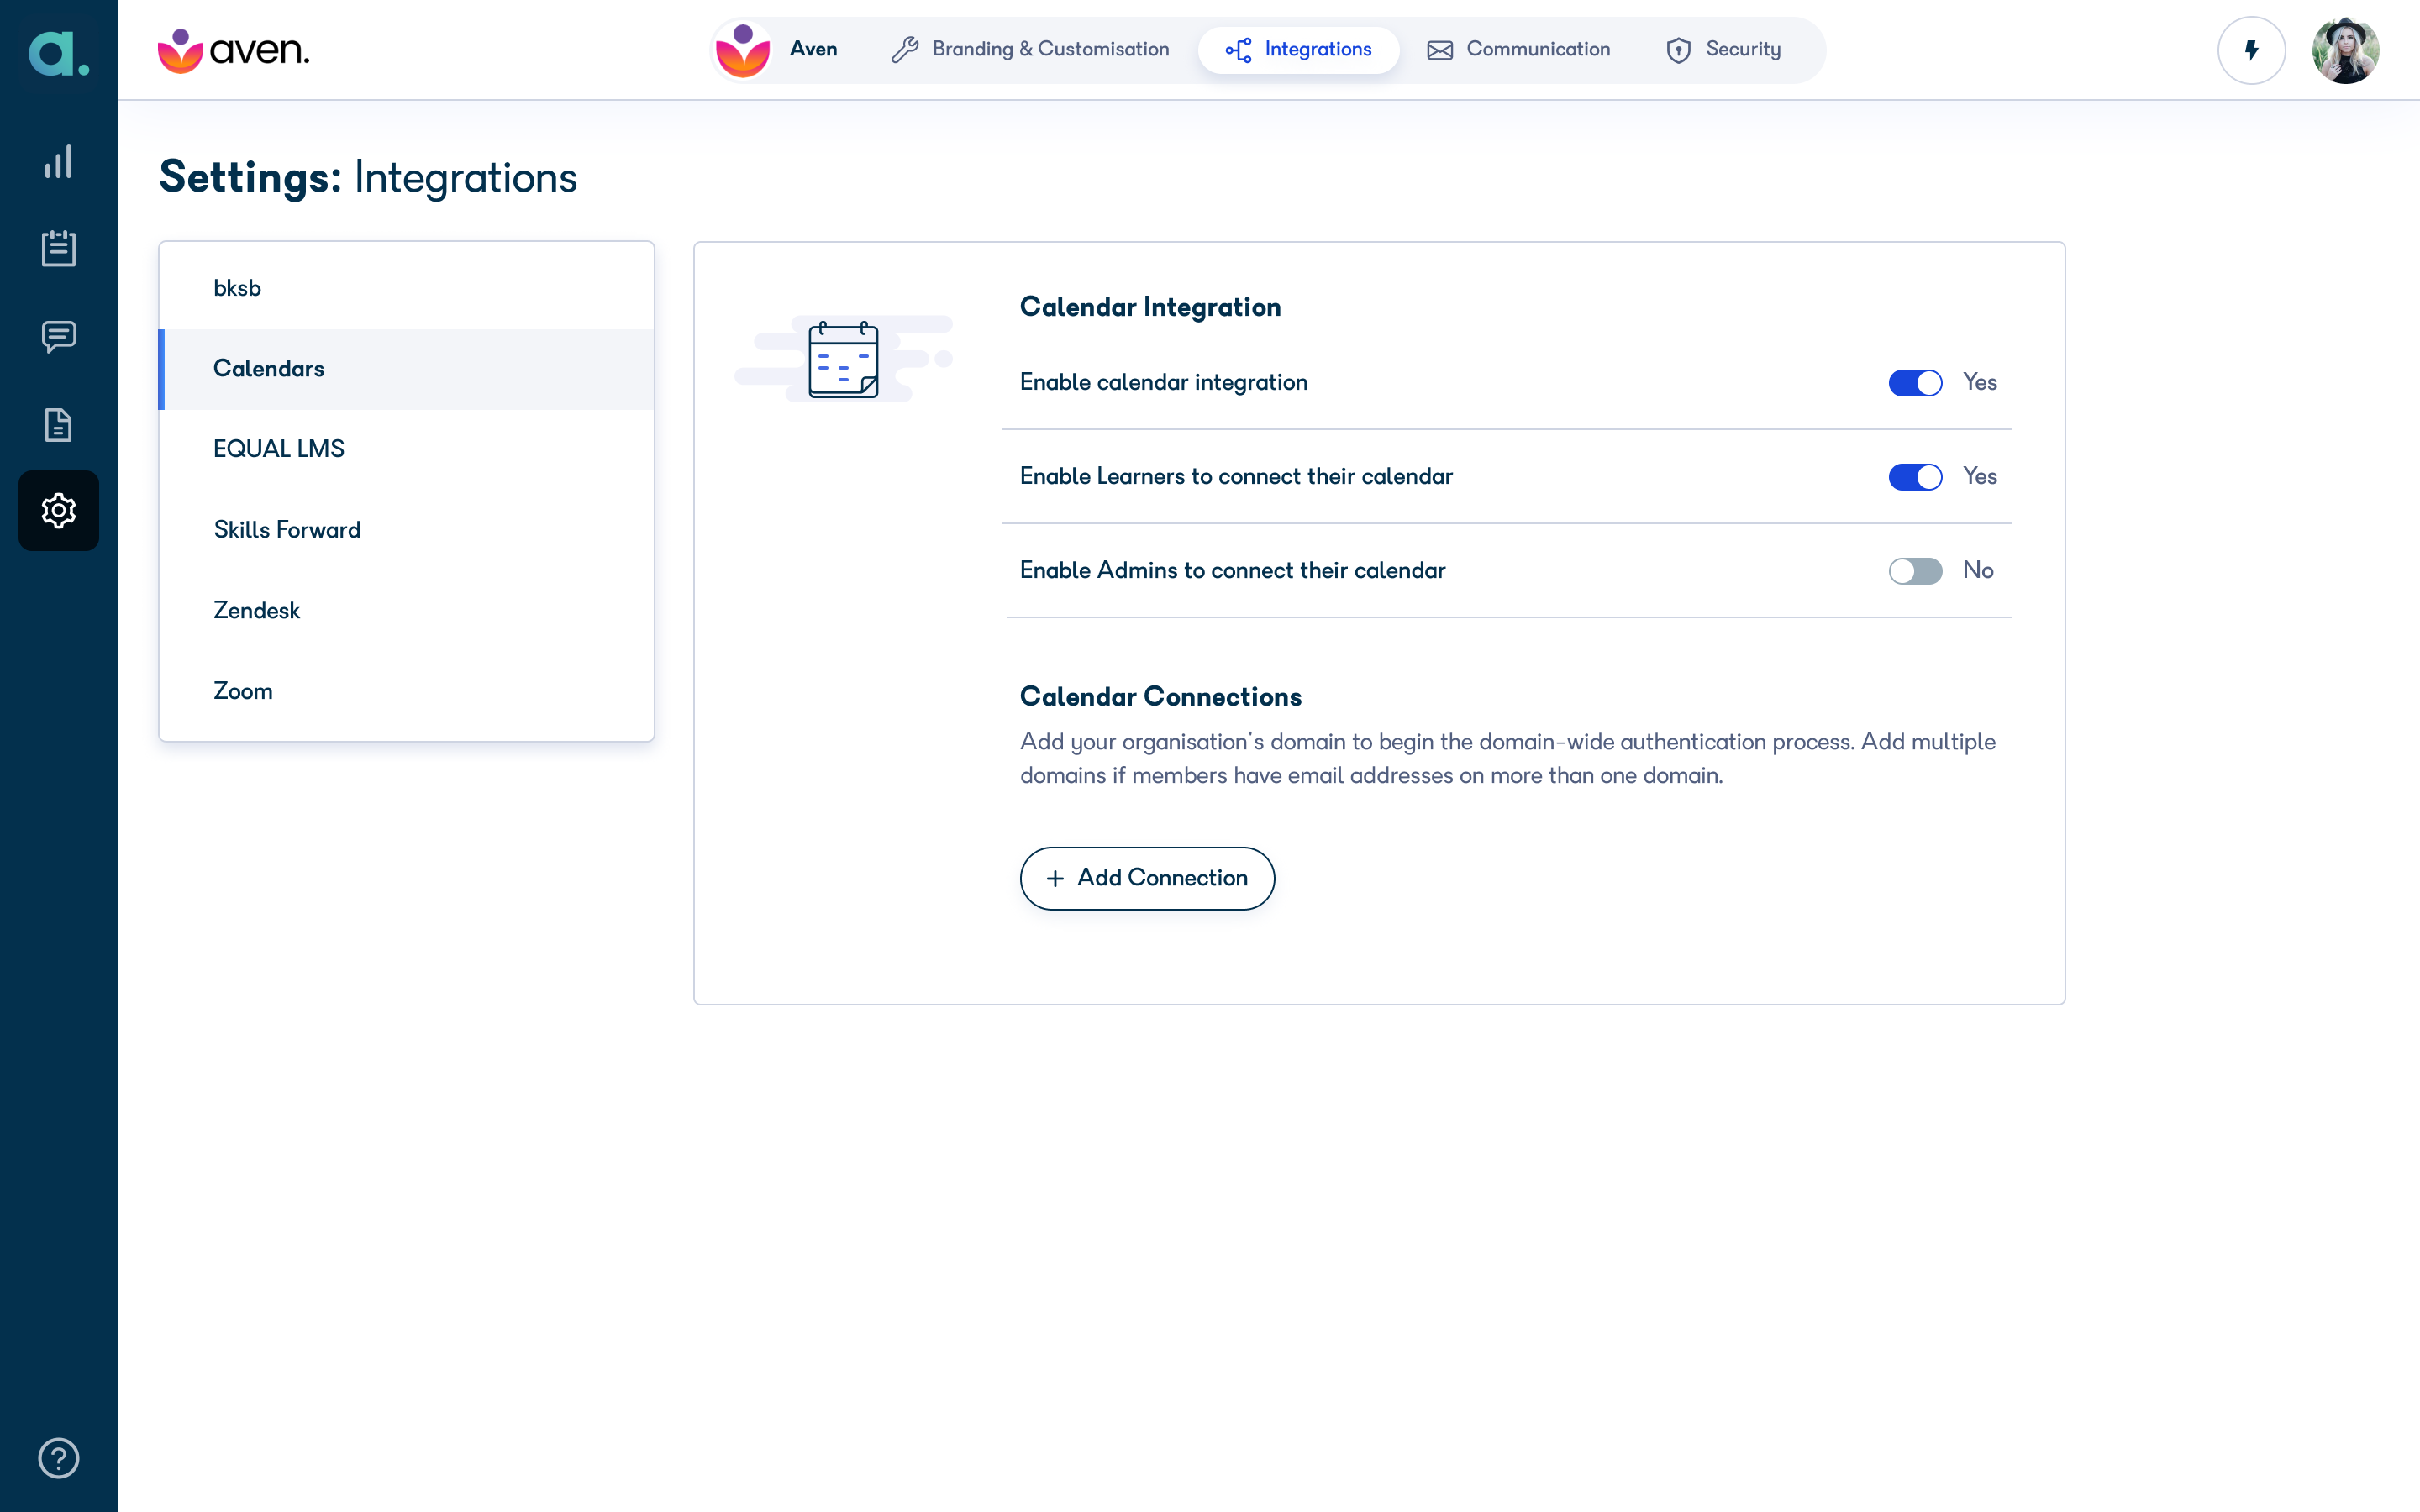Click the Aven organisation avatar icon
Image resolution: width=2420 pixels, height=1512 pixels.
[x=742, y=50]
